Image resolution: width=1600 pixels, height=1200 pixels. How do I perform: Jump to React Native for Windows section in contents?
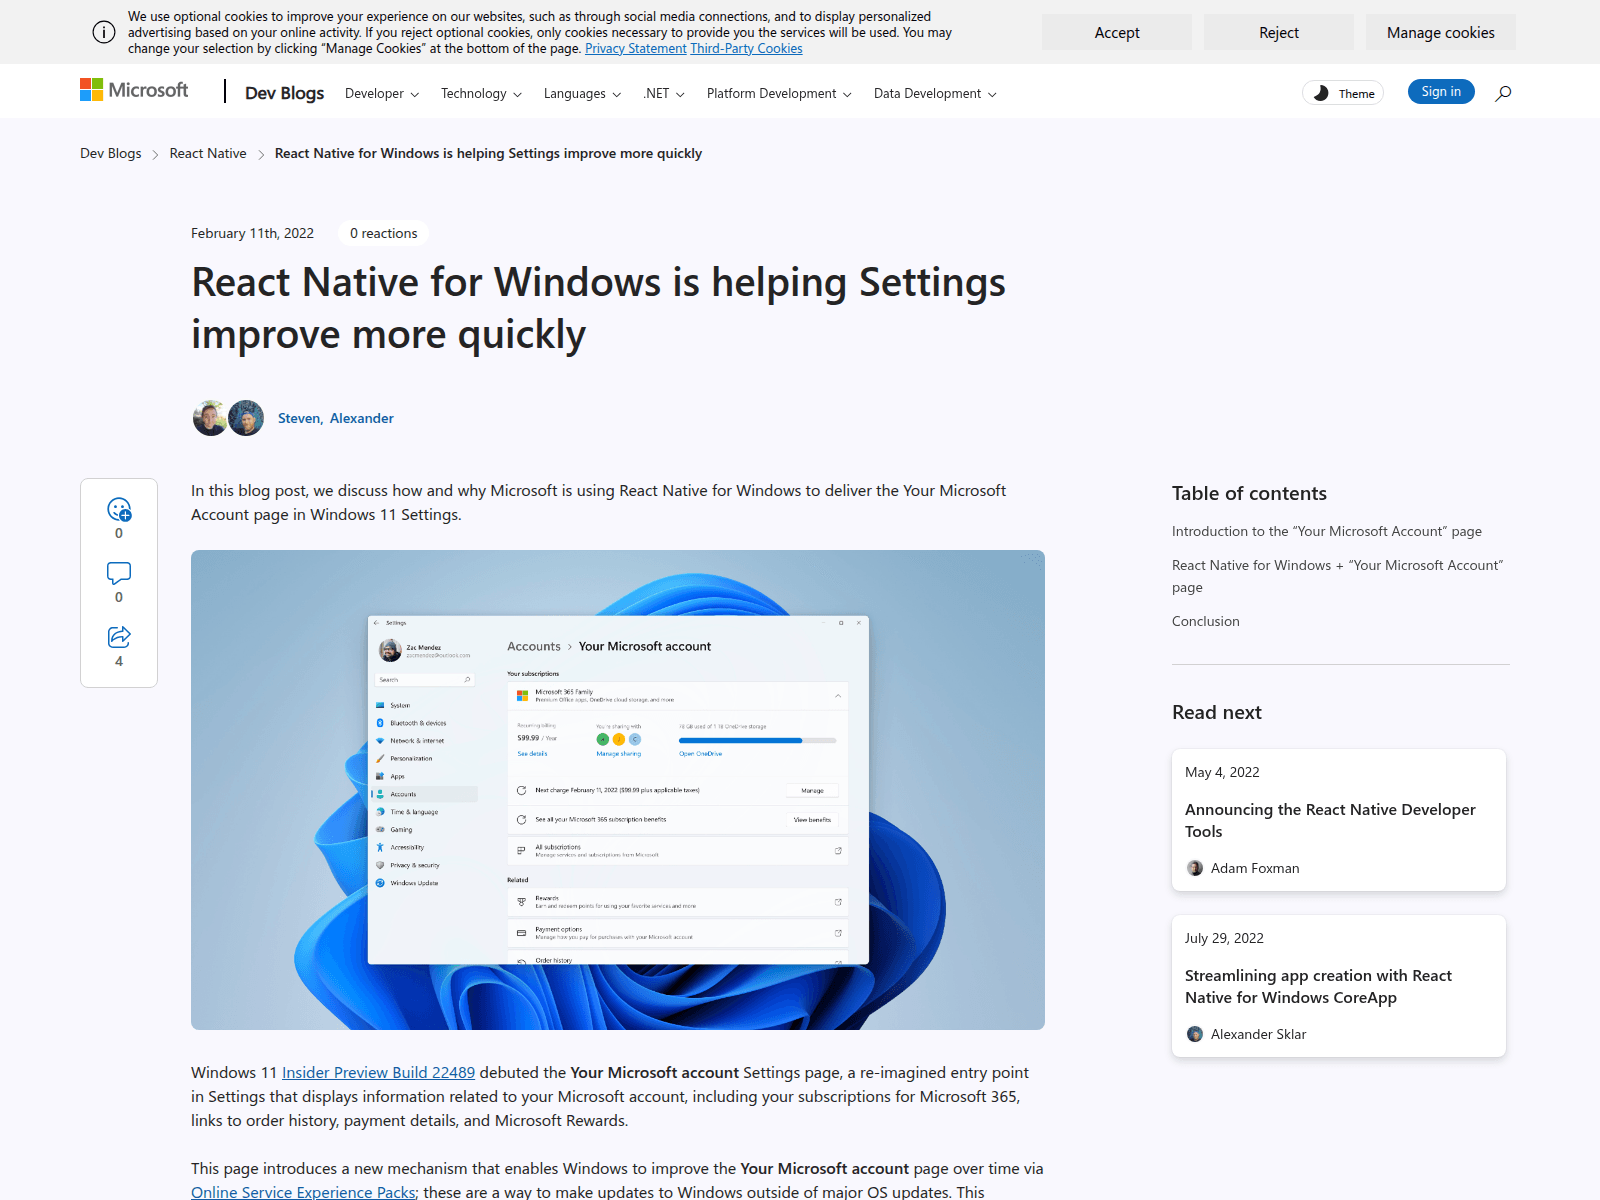[x=1338, y=576]
